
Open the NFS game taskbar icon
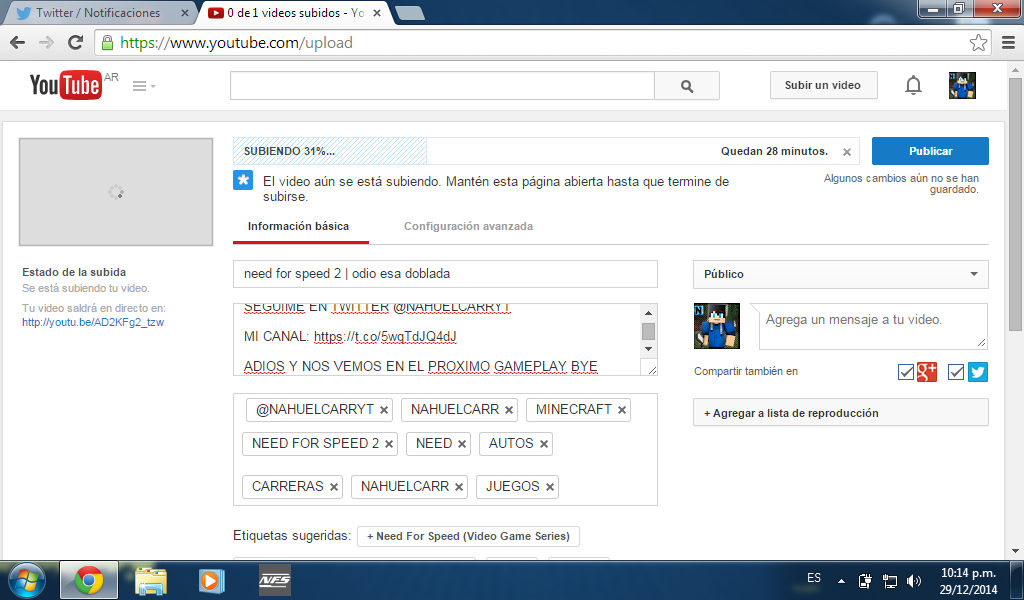pyautogui.click(x=274, y=580)
